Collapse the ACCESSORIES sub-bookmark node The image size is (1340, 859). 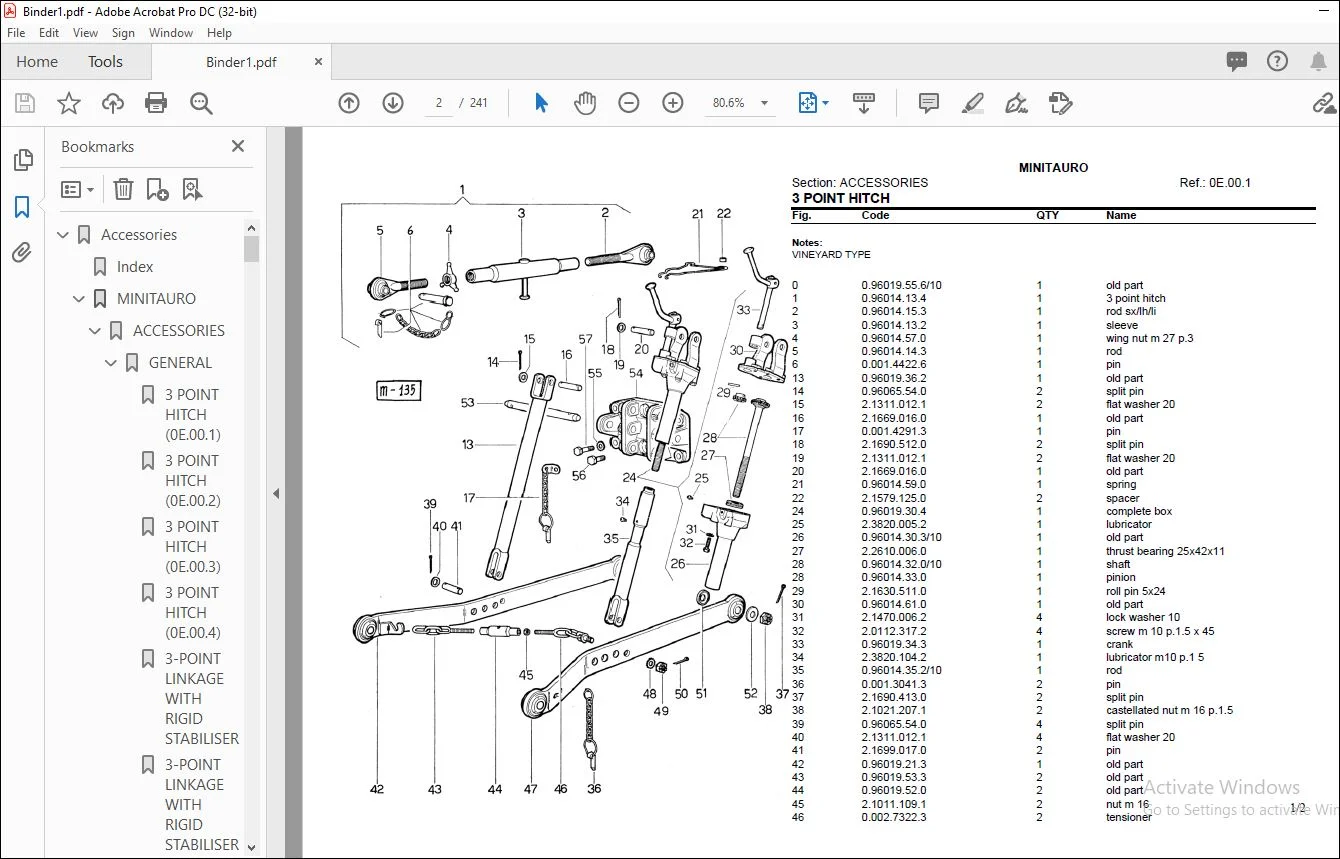(96, 331)
